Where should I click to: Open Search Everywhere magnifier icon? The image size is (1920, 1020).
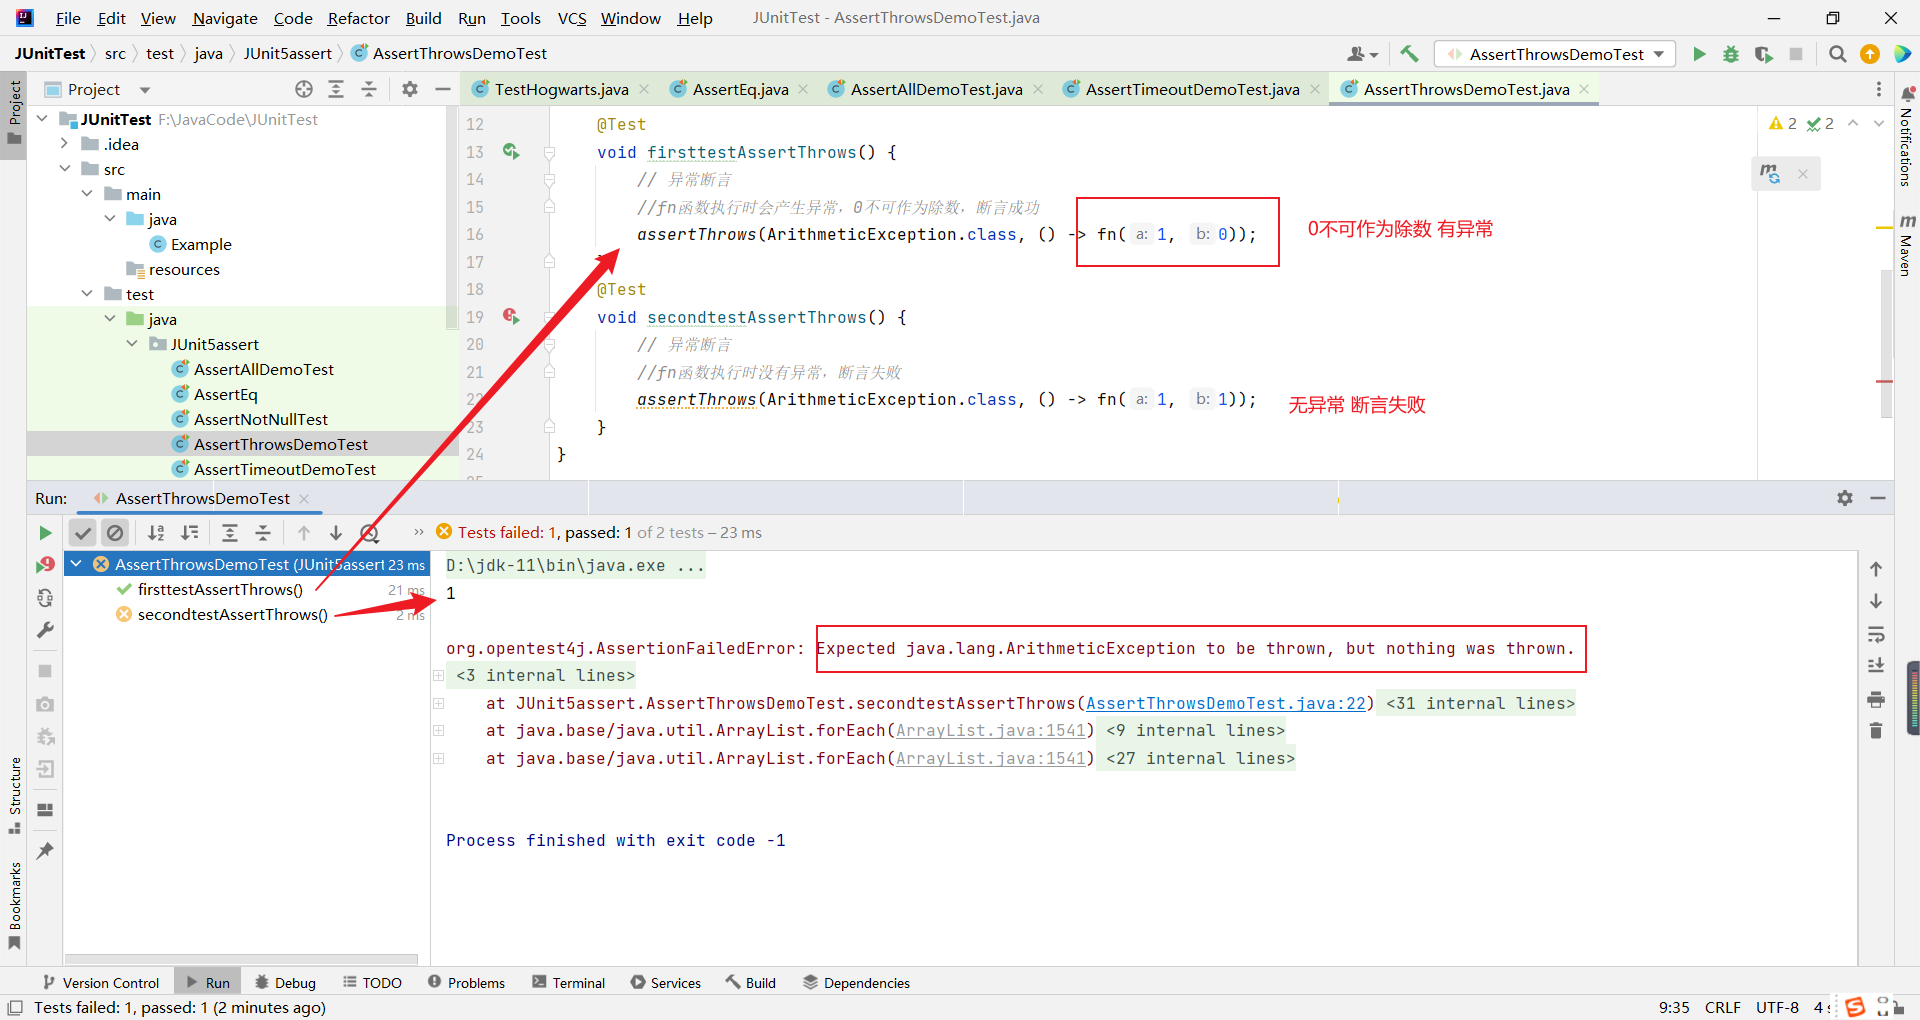pyautogui.click(x=1837, y=54)
